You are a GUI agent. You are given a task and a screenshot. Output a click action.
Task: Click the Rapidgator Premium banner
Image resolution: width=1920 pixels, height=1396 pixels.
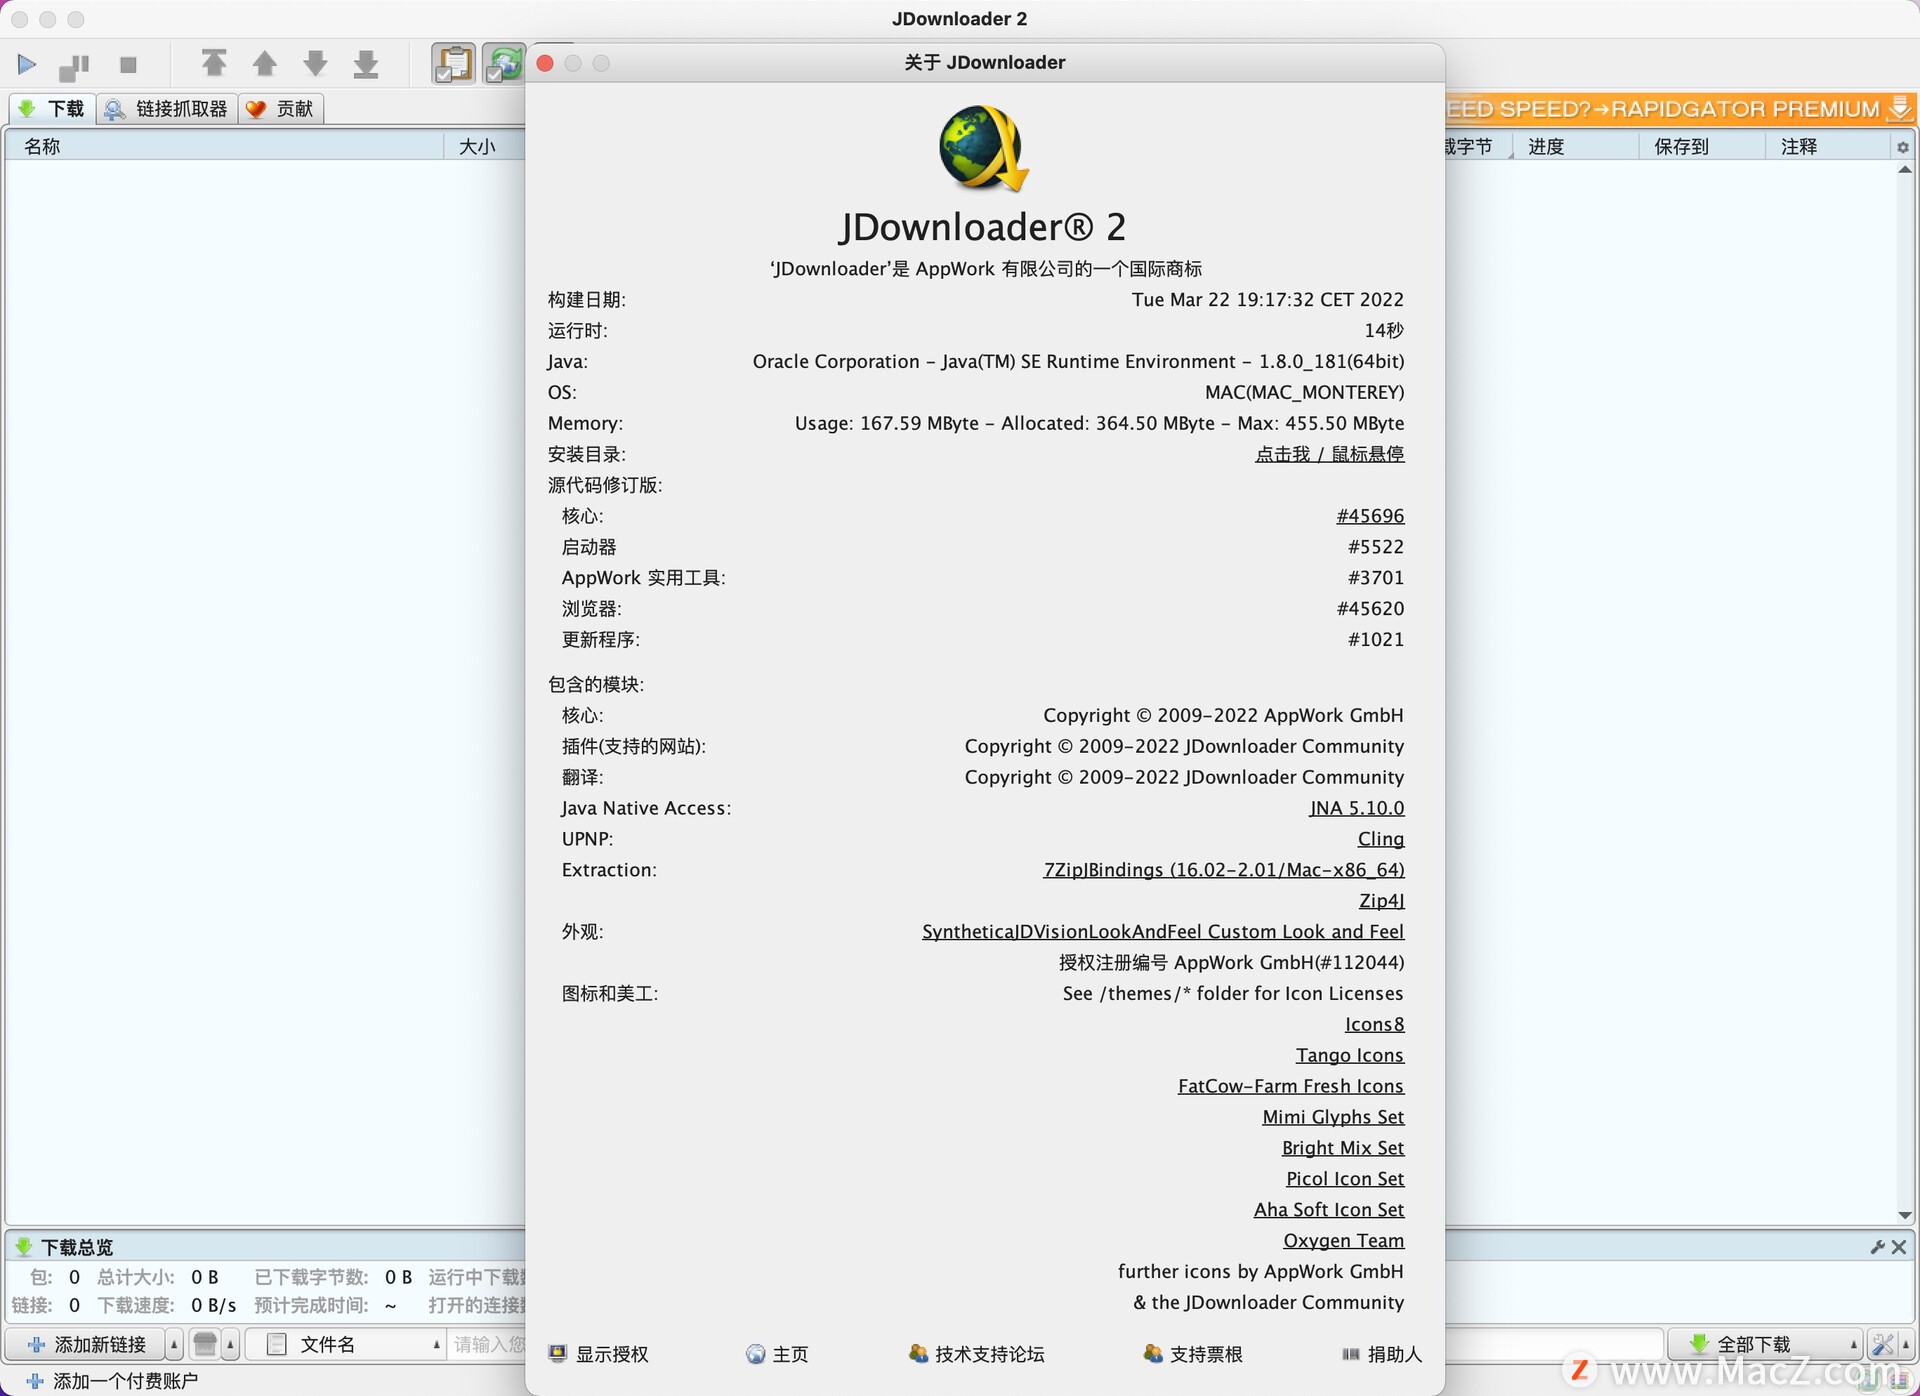pos(1680,108)
